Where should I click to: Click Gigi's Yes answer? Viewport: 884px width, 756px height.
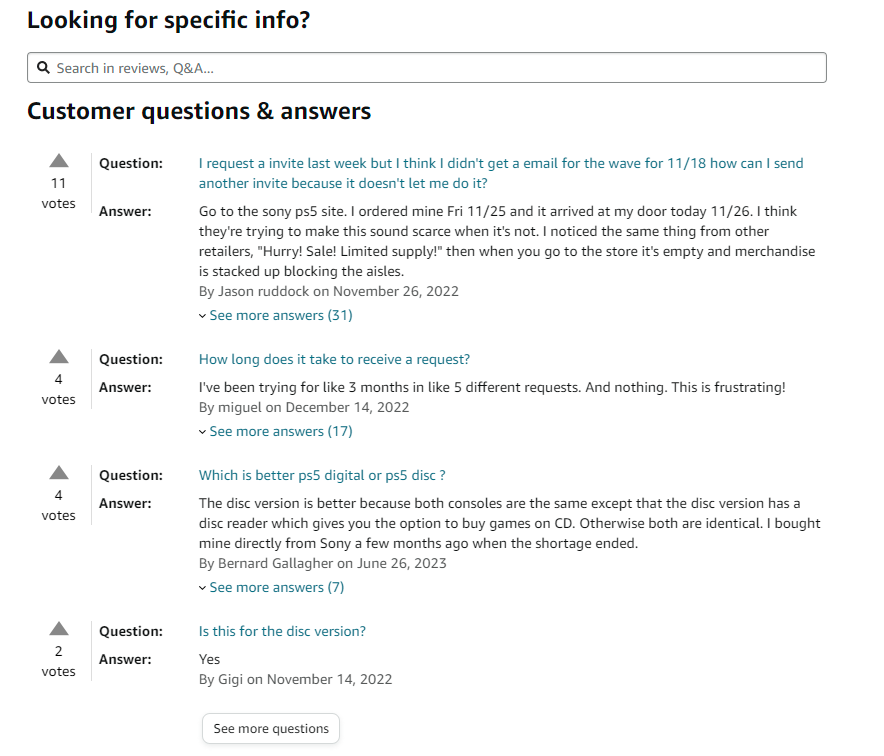[x=209, y=659]
